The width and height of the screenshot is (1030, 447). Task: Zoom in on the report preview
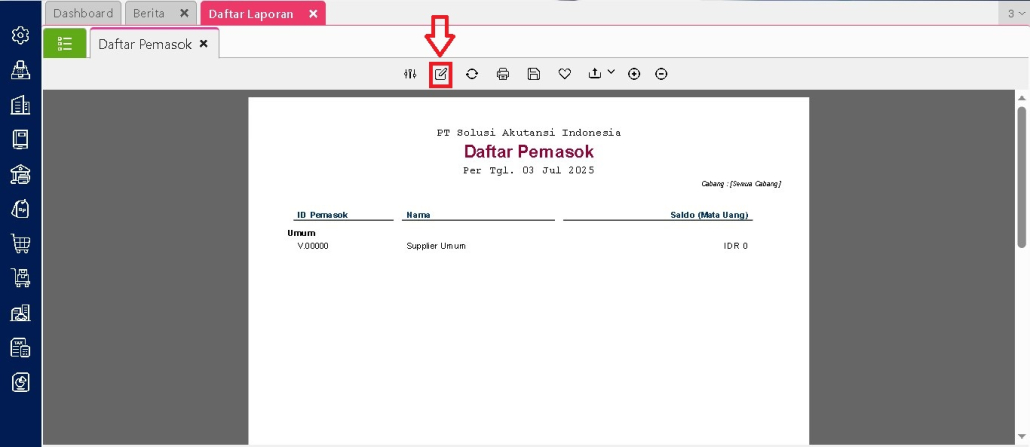[x=634, y=74]
